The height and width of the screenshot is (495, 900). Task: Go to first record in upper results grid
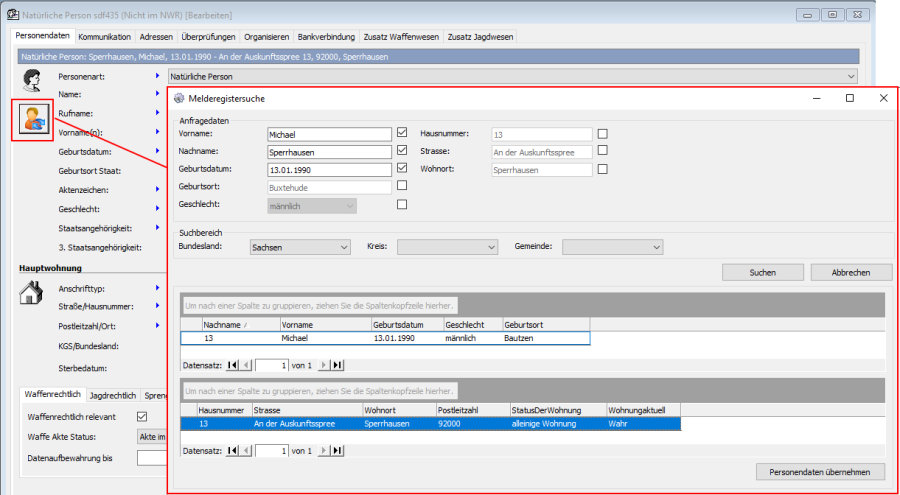click(233, 365)
